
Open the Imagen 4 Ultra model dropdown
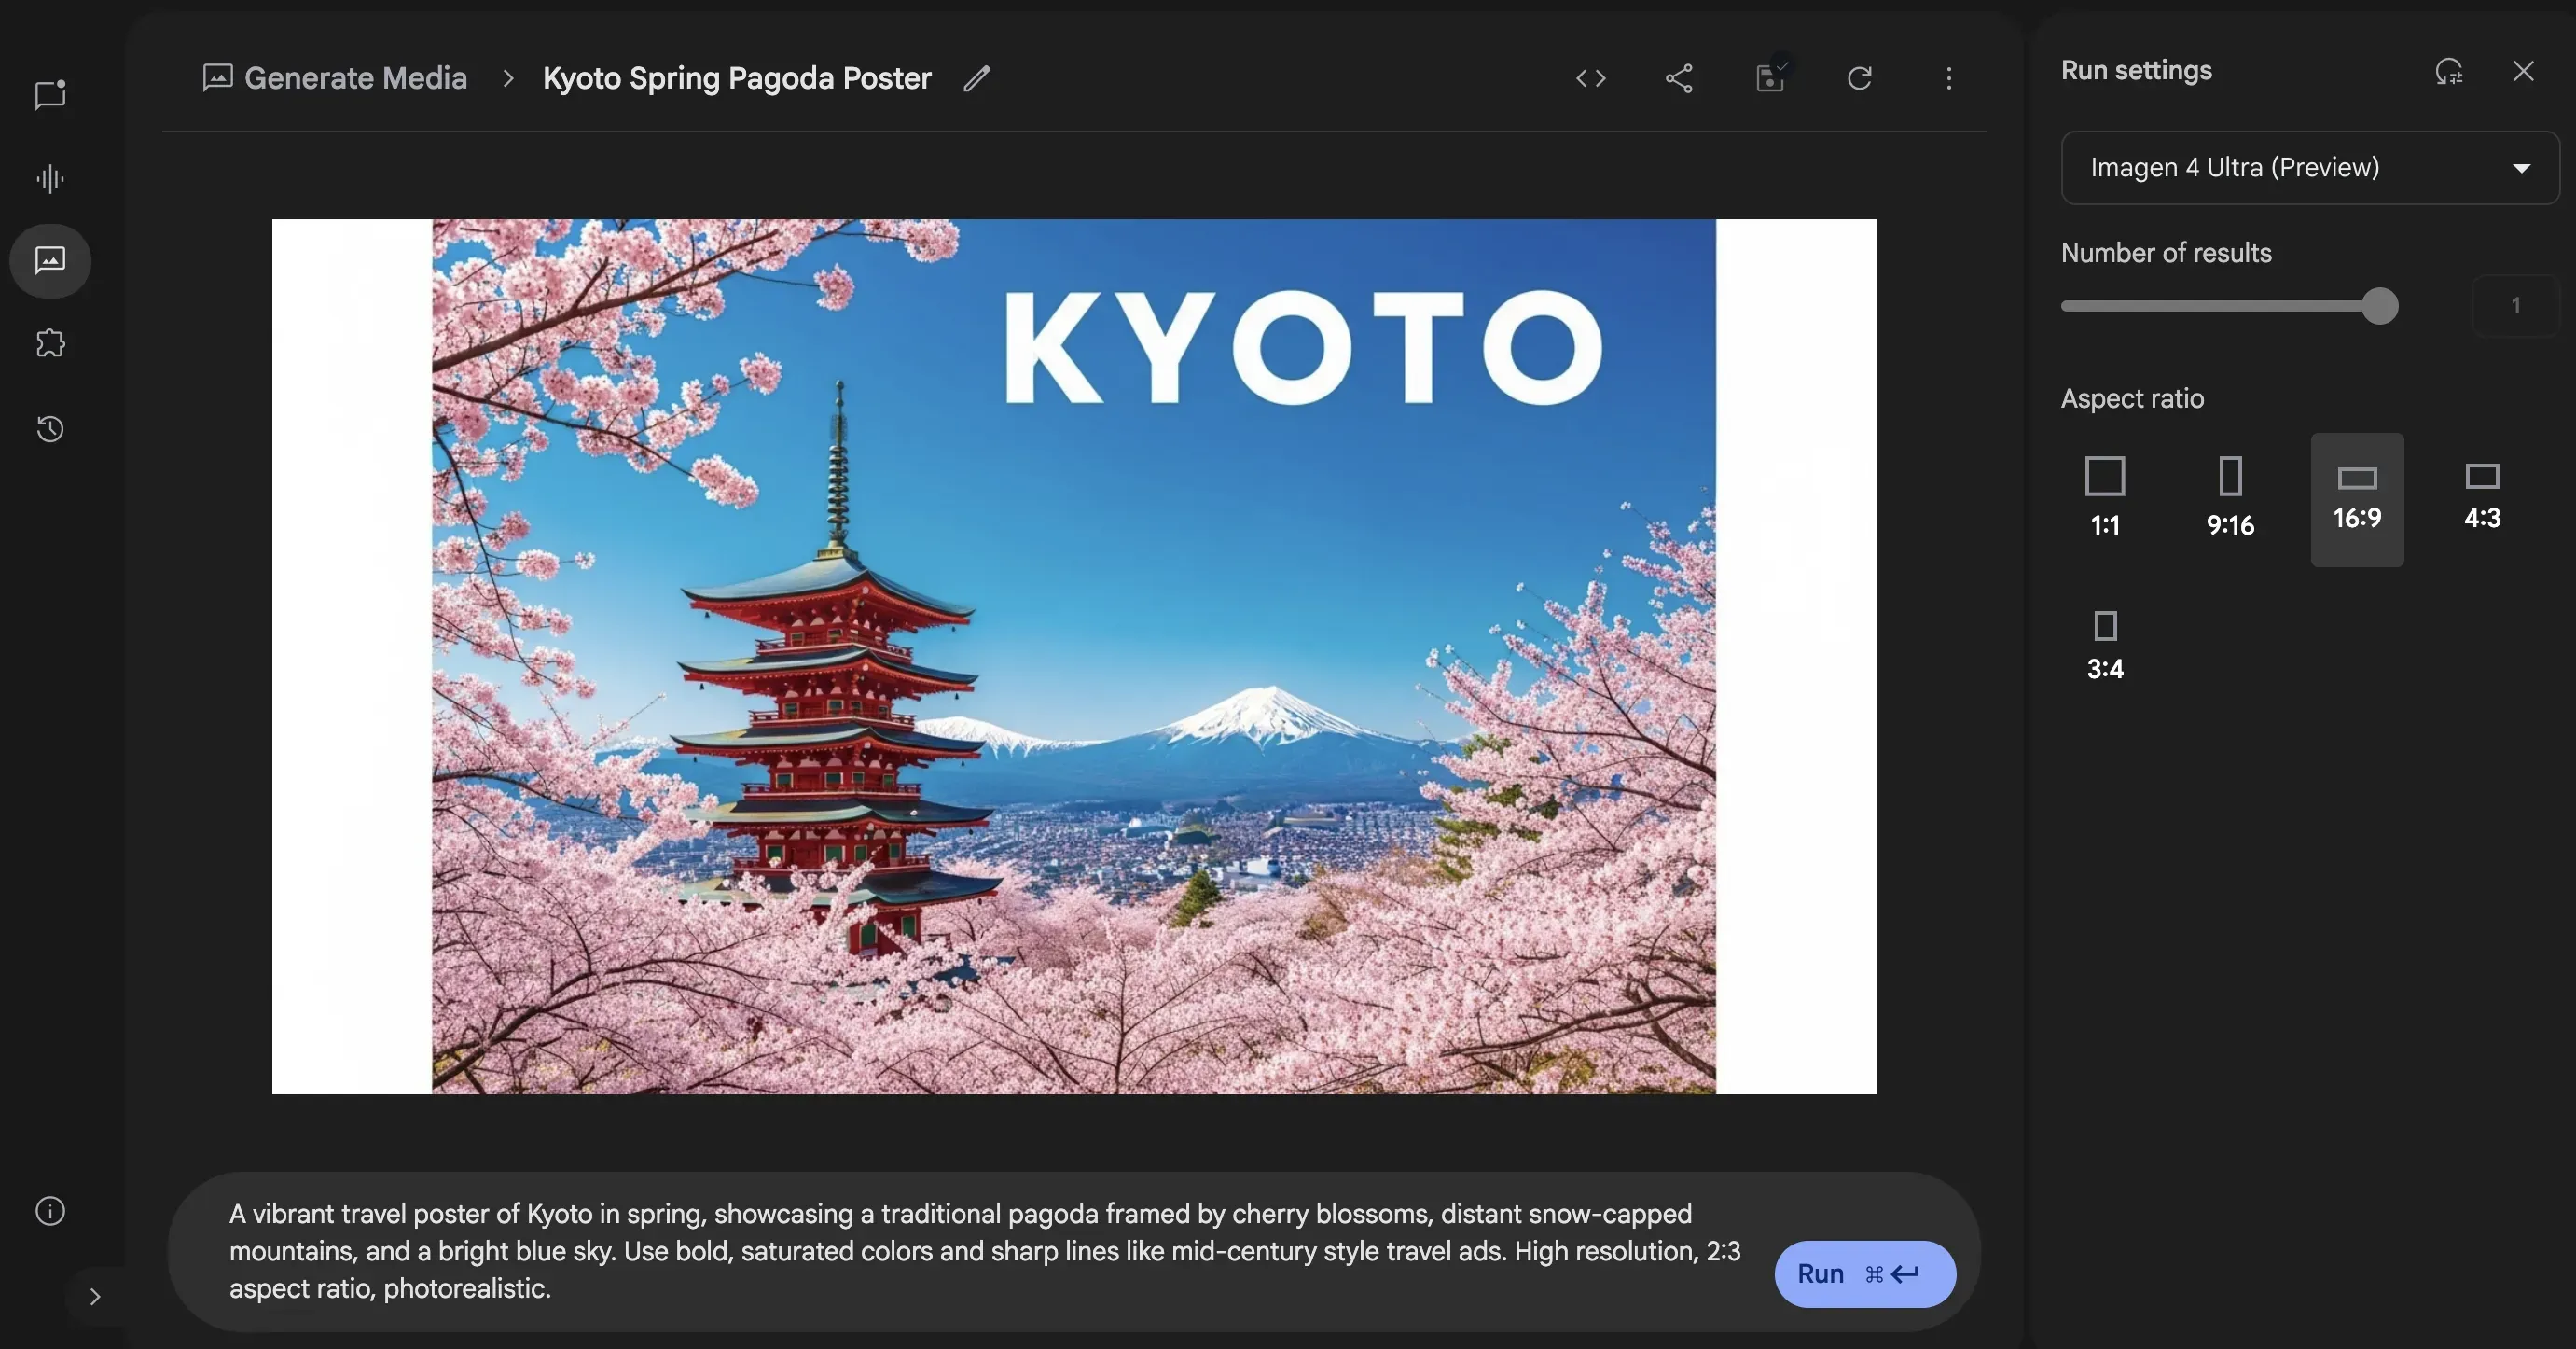pos(2309,168)
